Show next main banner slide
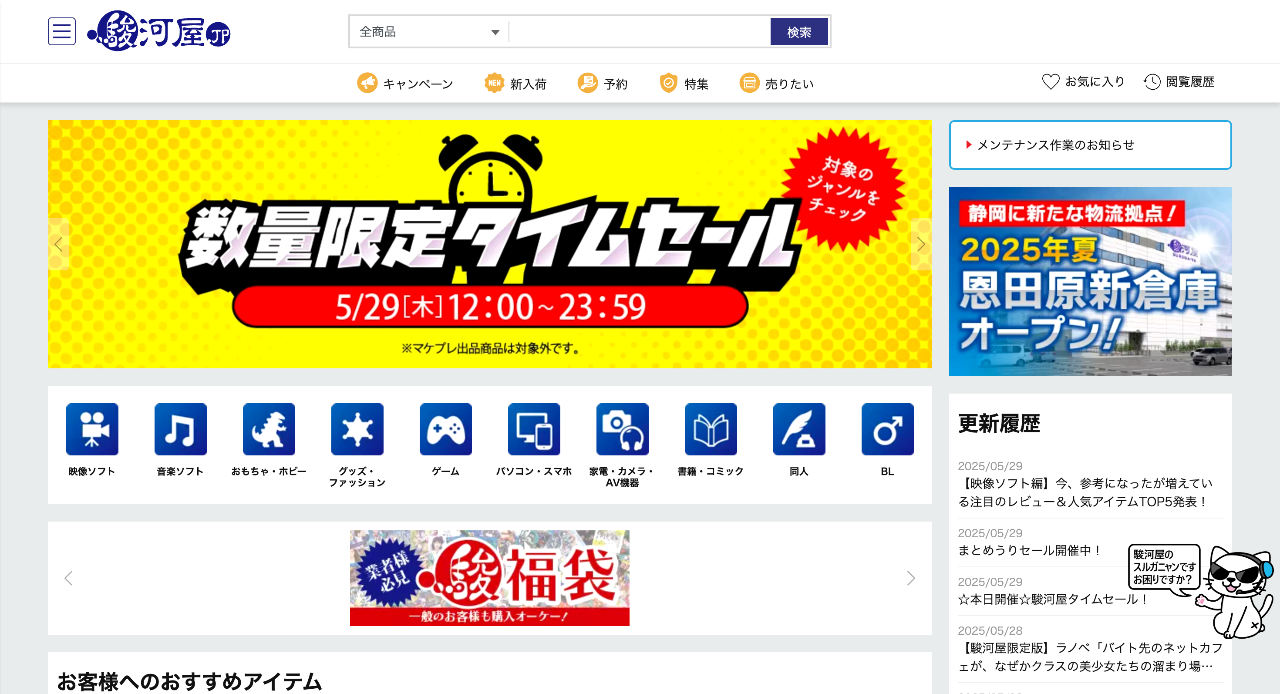The image size is (1280, 694). (921, 243)
